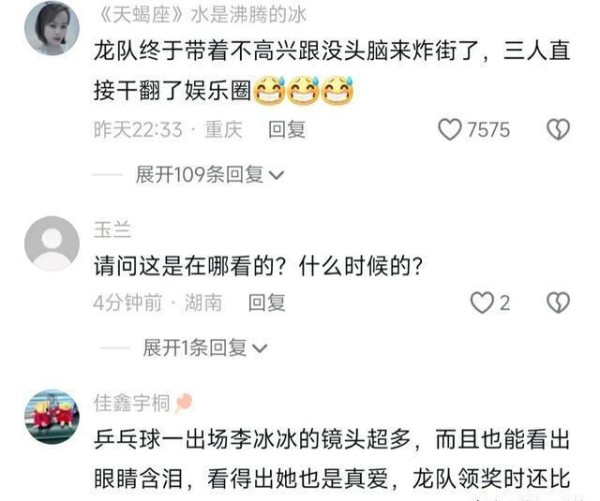Click ping-pong paddle badge beside 佳鑫宇桐

click(x=183, y=403)
